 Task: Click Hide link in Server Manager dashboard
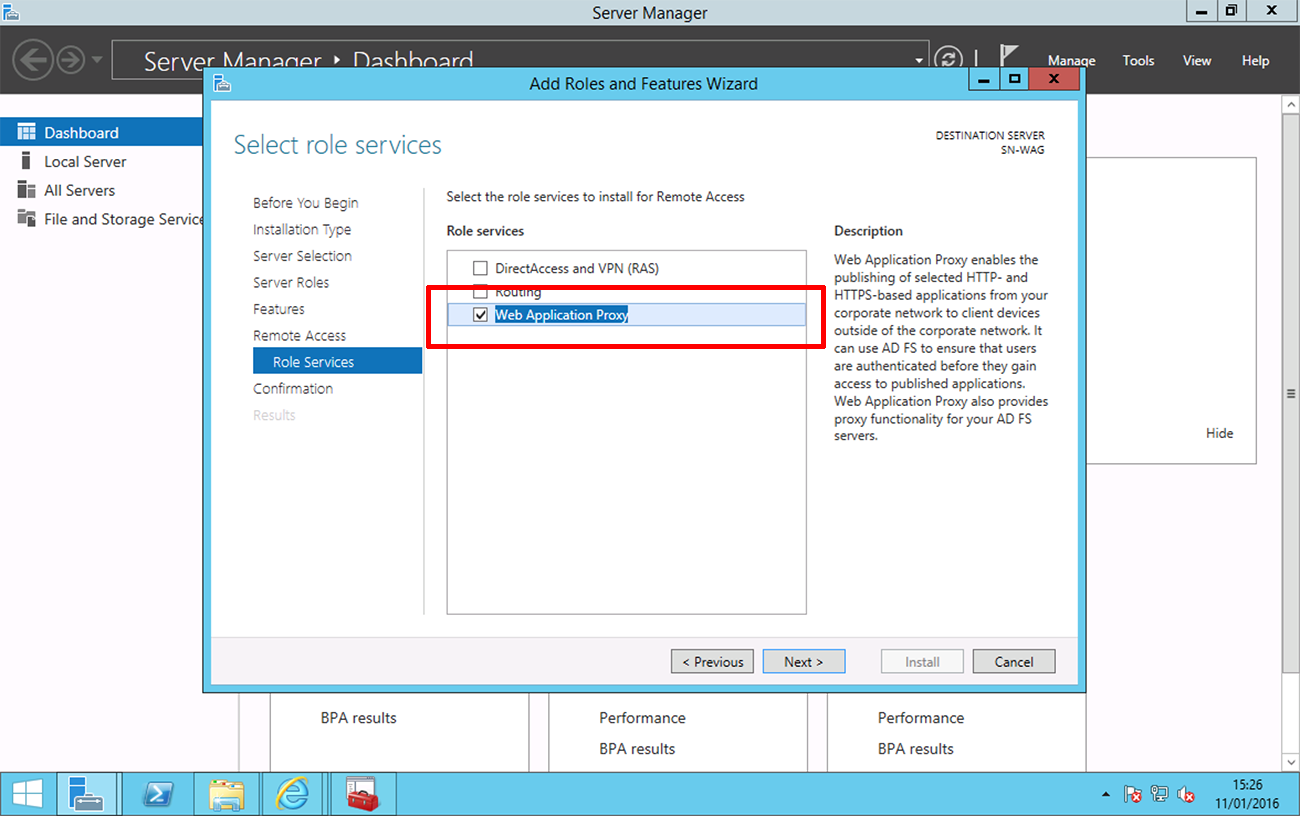coord(1219,433)
